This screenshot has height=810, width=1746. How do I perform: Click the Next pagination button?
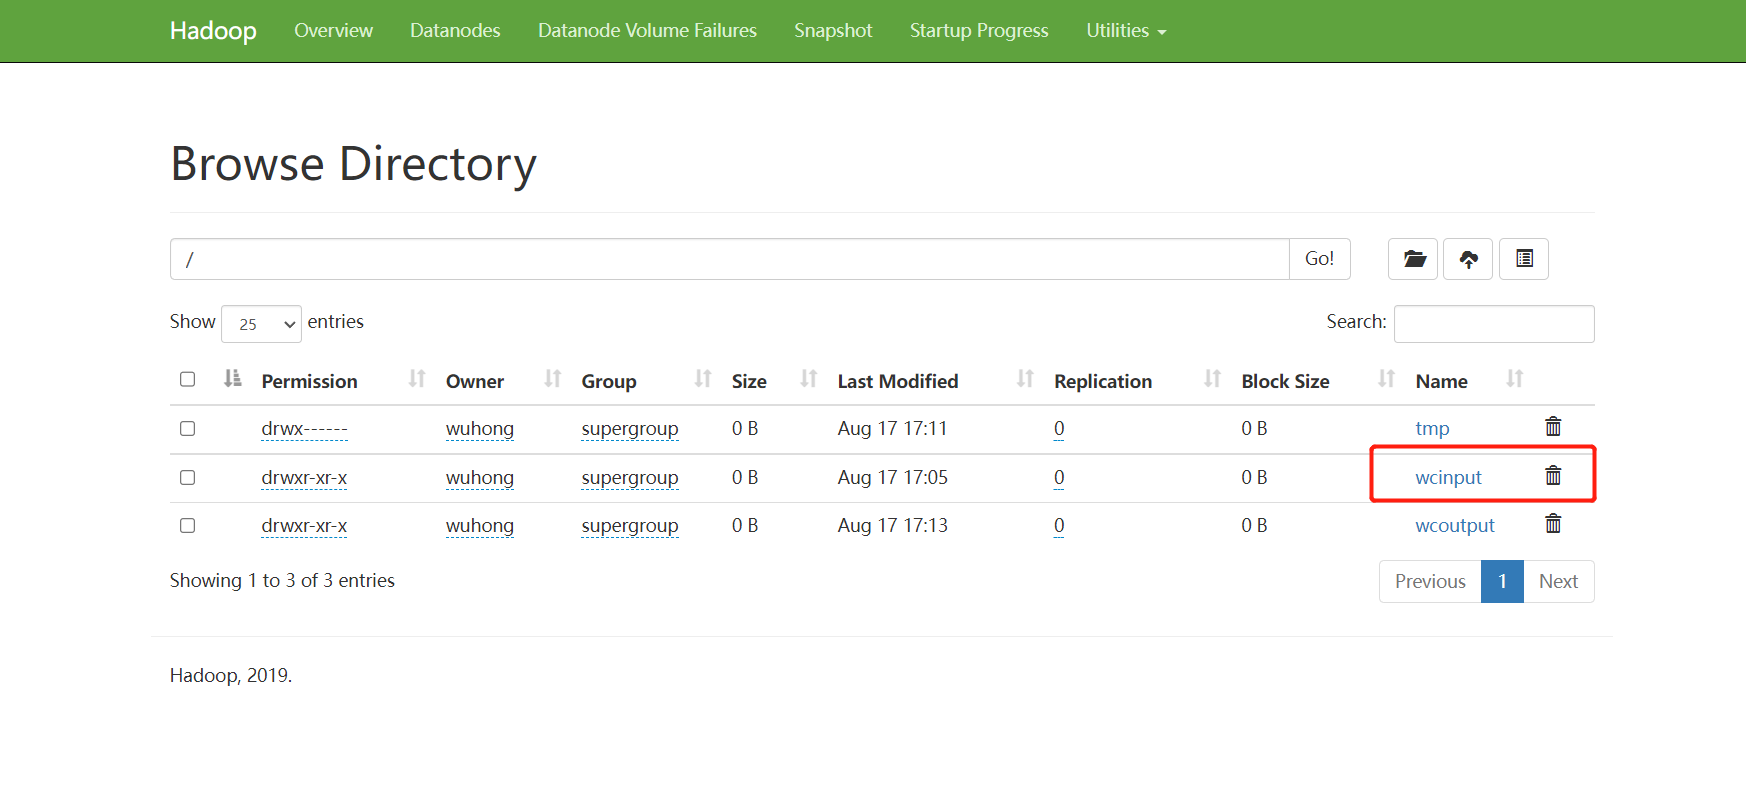[1558, 581]
